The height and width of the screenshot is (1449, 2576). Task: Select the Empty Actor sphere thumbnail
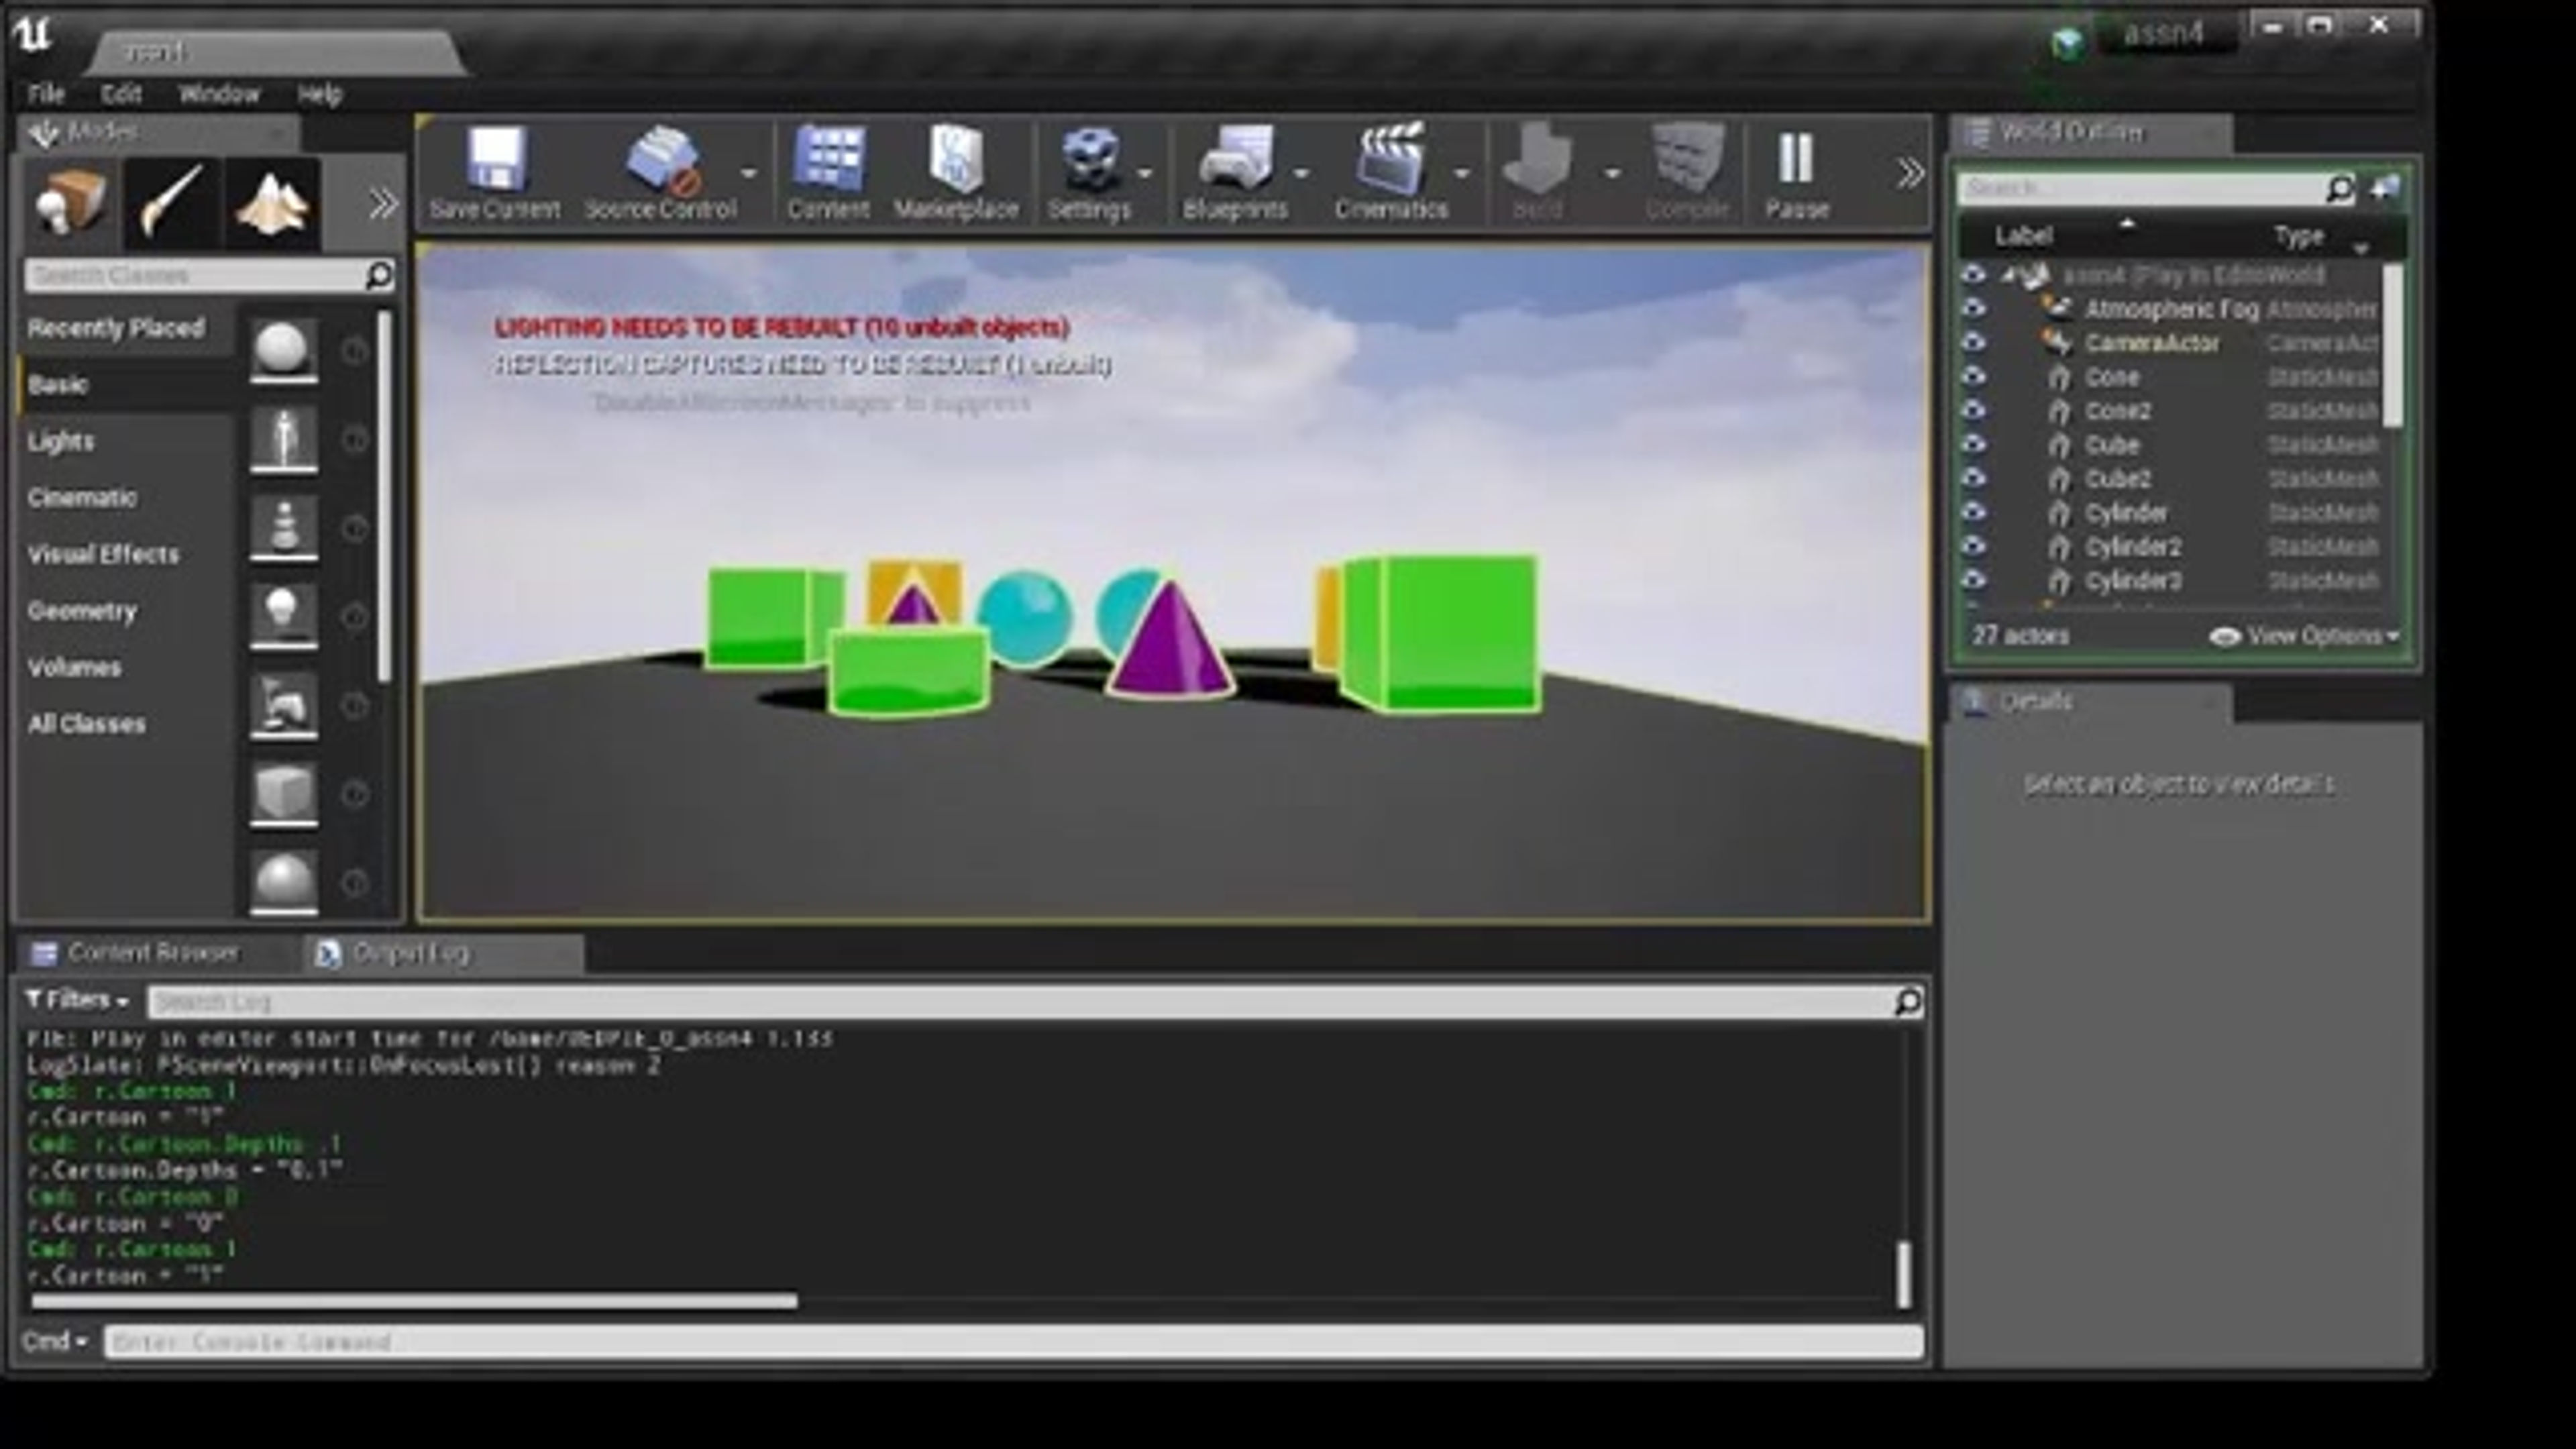point(284,350)
